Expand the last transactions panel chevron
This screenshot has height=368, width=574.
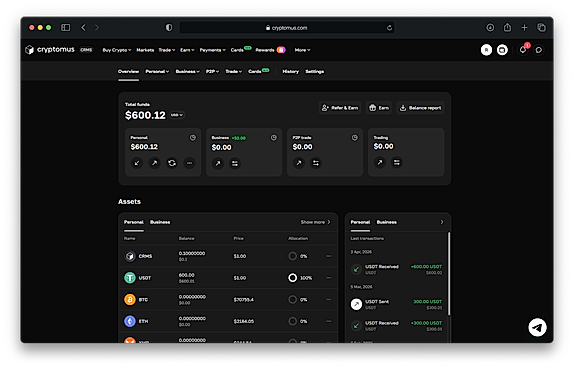(x=442, y=222)
